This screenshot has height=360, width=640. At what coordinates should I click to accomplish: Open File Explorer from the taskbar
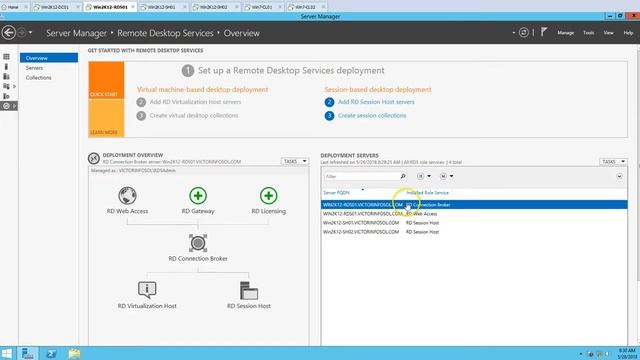pyautogui.click(x=74, y=353)
